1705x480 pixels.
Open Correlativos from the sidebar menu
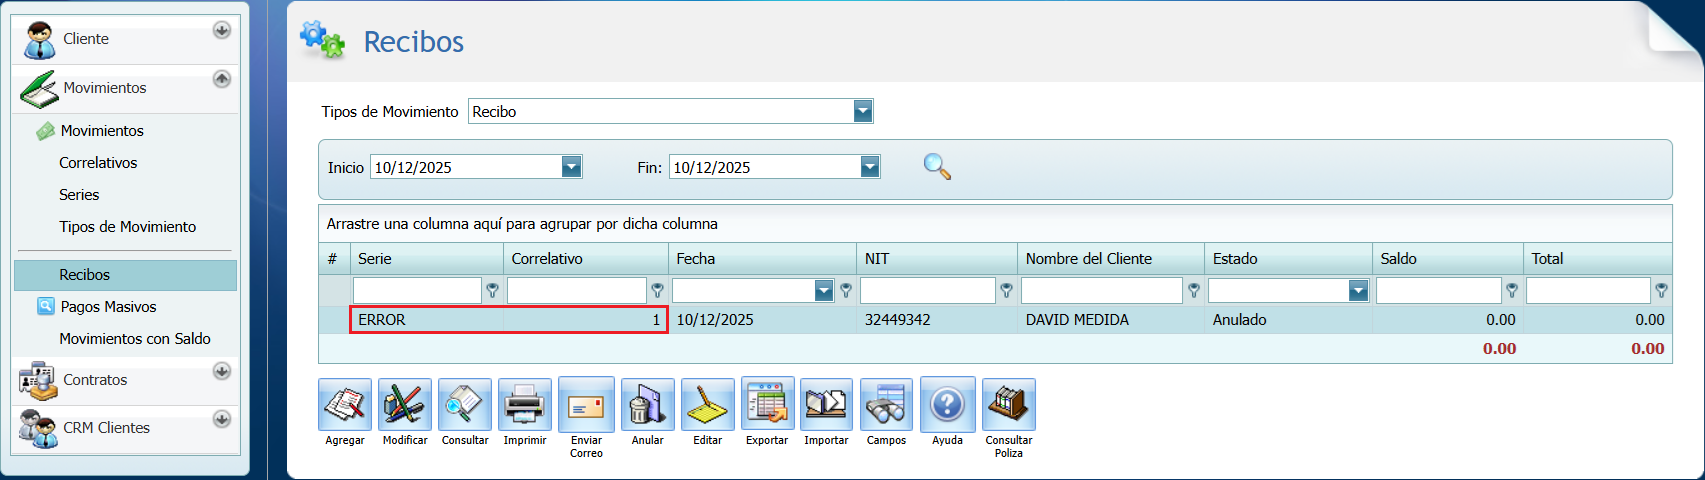click(x=98, y=163)
